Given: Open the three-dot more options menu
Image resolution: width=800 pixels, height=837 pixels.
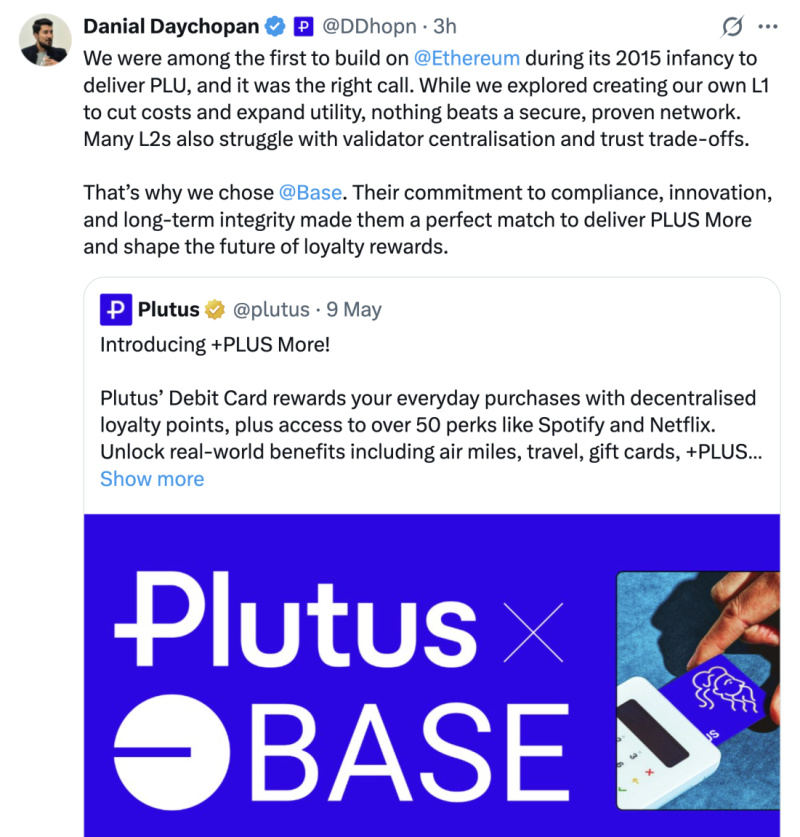Looking at the screenshot, I should [x=768, y=27].
